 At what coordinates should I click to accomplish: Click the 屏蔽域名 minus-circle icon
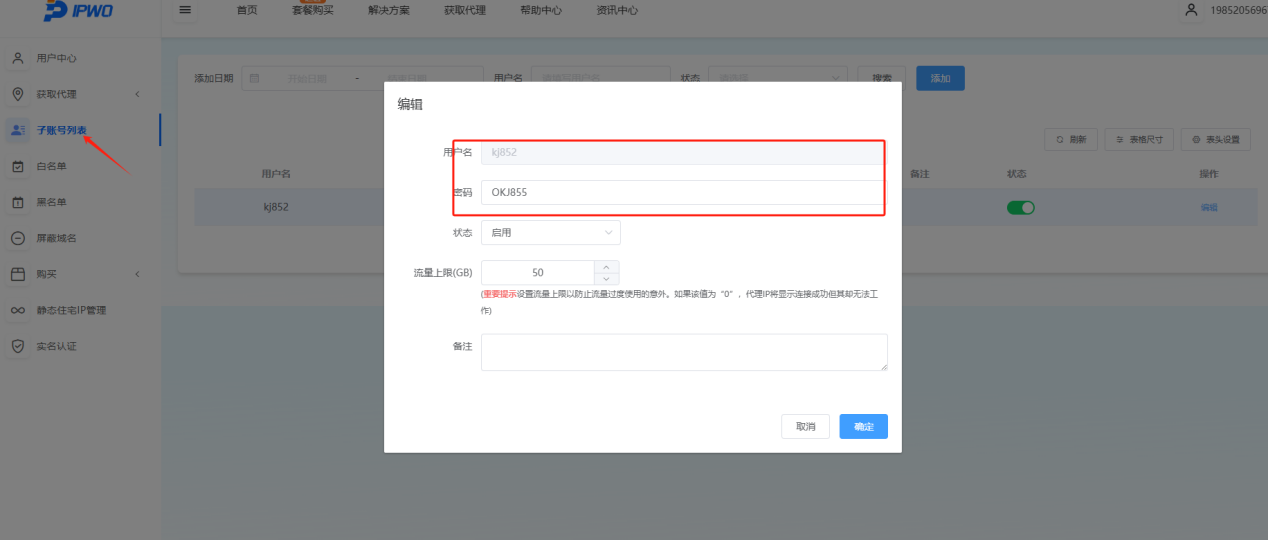tap(18, 238)
